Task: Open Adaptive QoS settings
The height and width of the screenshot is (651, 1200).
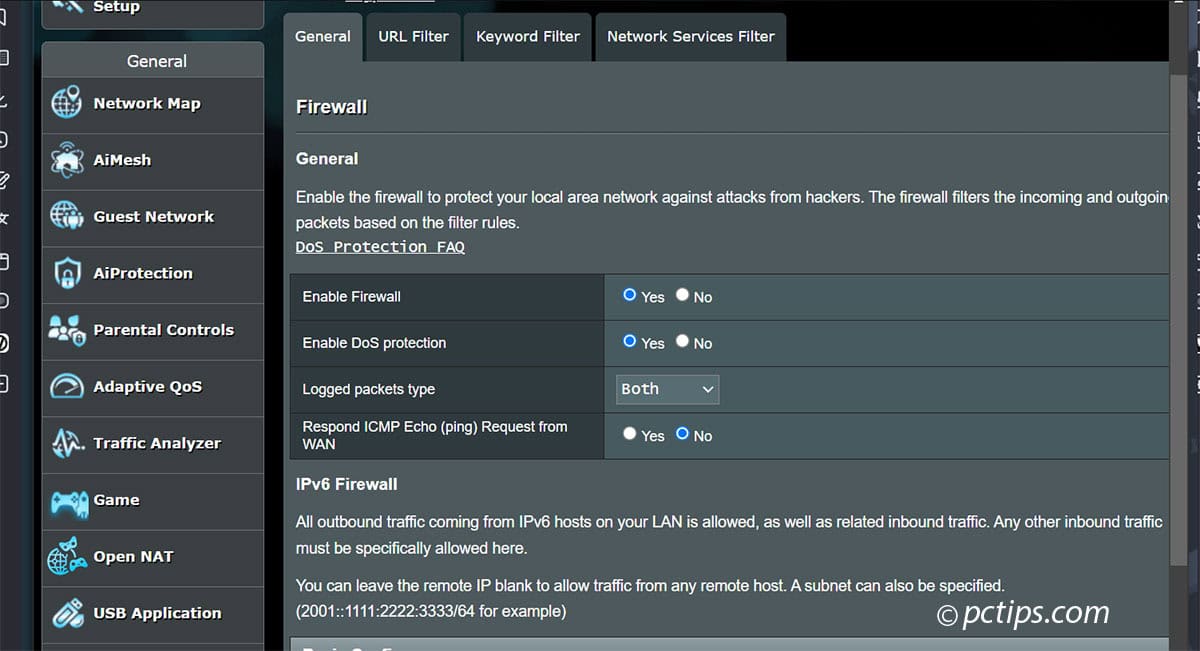Action: (x=68, y=388)
